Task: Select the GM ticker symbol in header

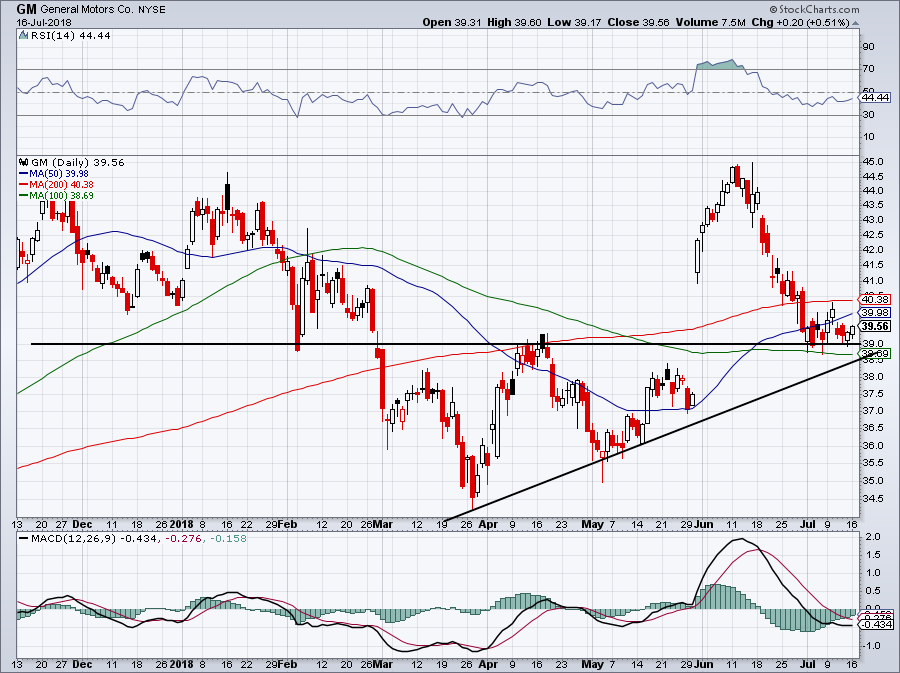Action: pyautogui.click(x=26, y=9)
